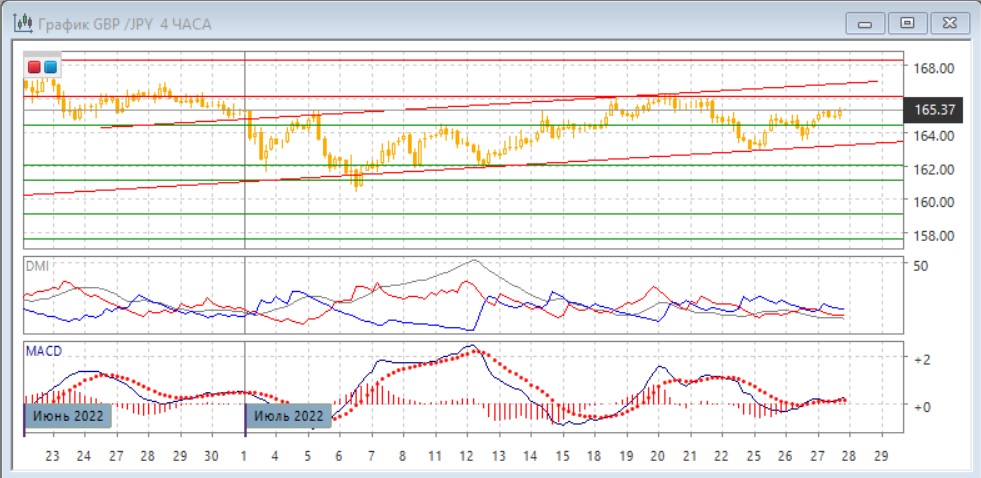Click the current price label 165.37

coord(932,109)
